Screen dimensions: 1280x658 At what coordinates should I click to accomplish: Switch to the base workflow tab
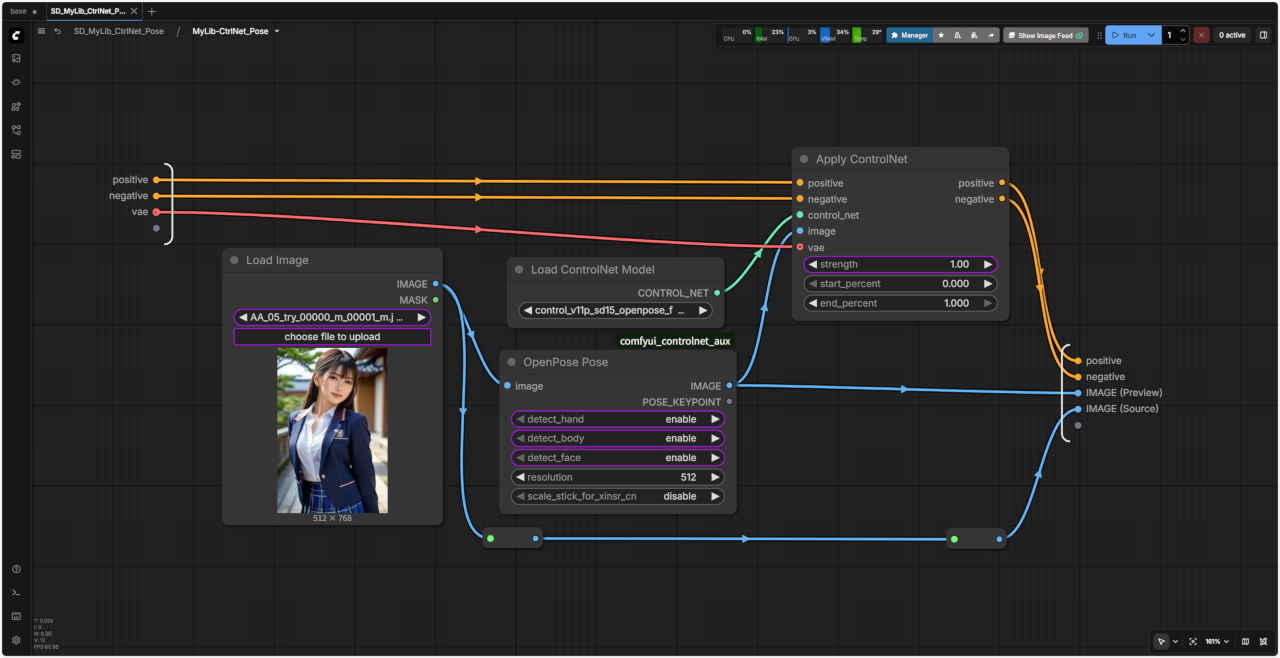point(18,11)
